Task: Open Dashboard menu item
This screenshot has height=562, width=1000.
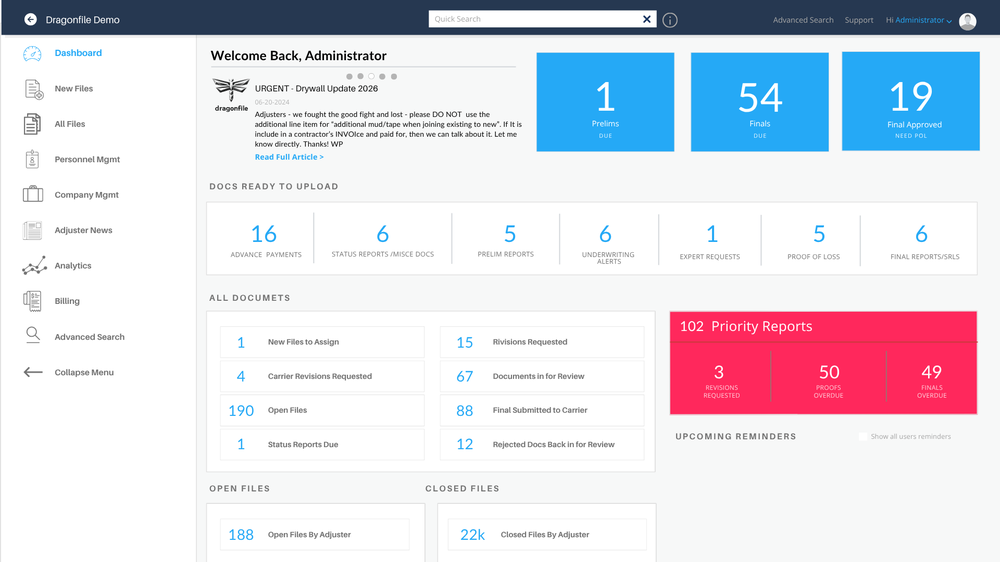Action: (78, 53)
